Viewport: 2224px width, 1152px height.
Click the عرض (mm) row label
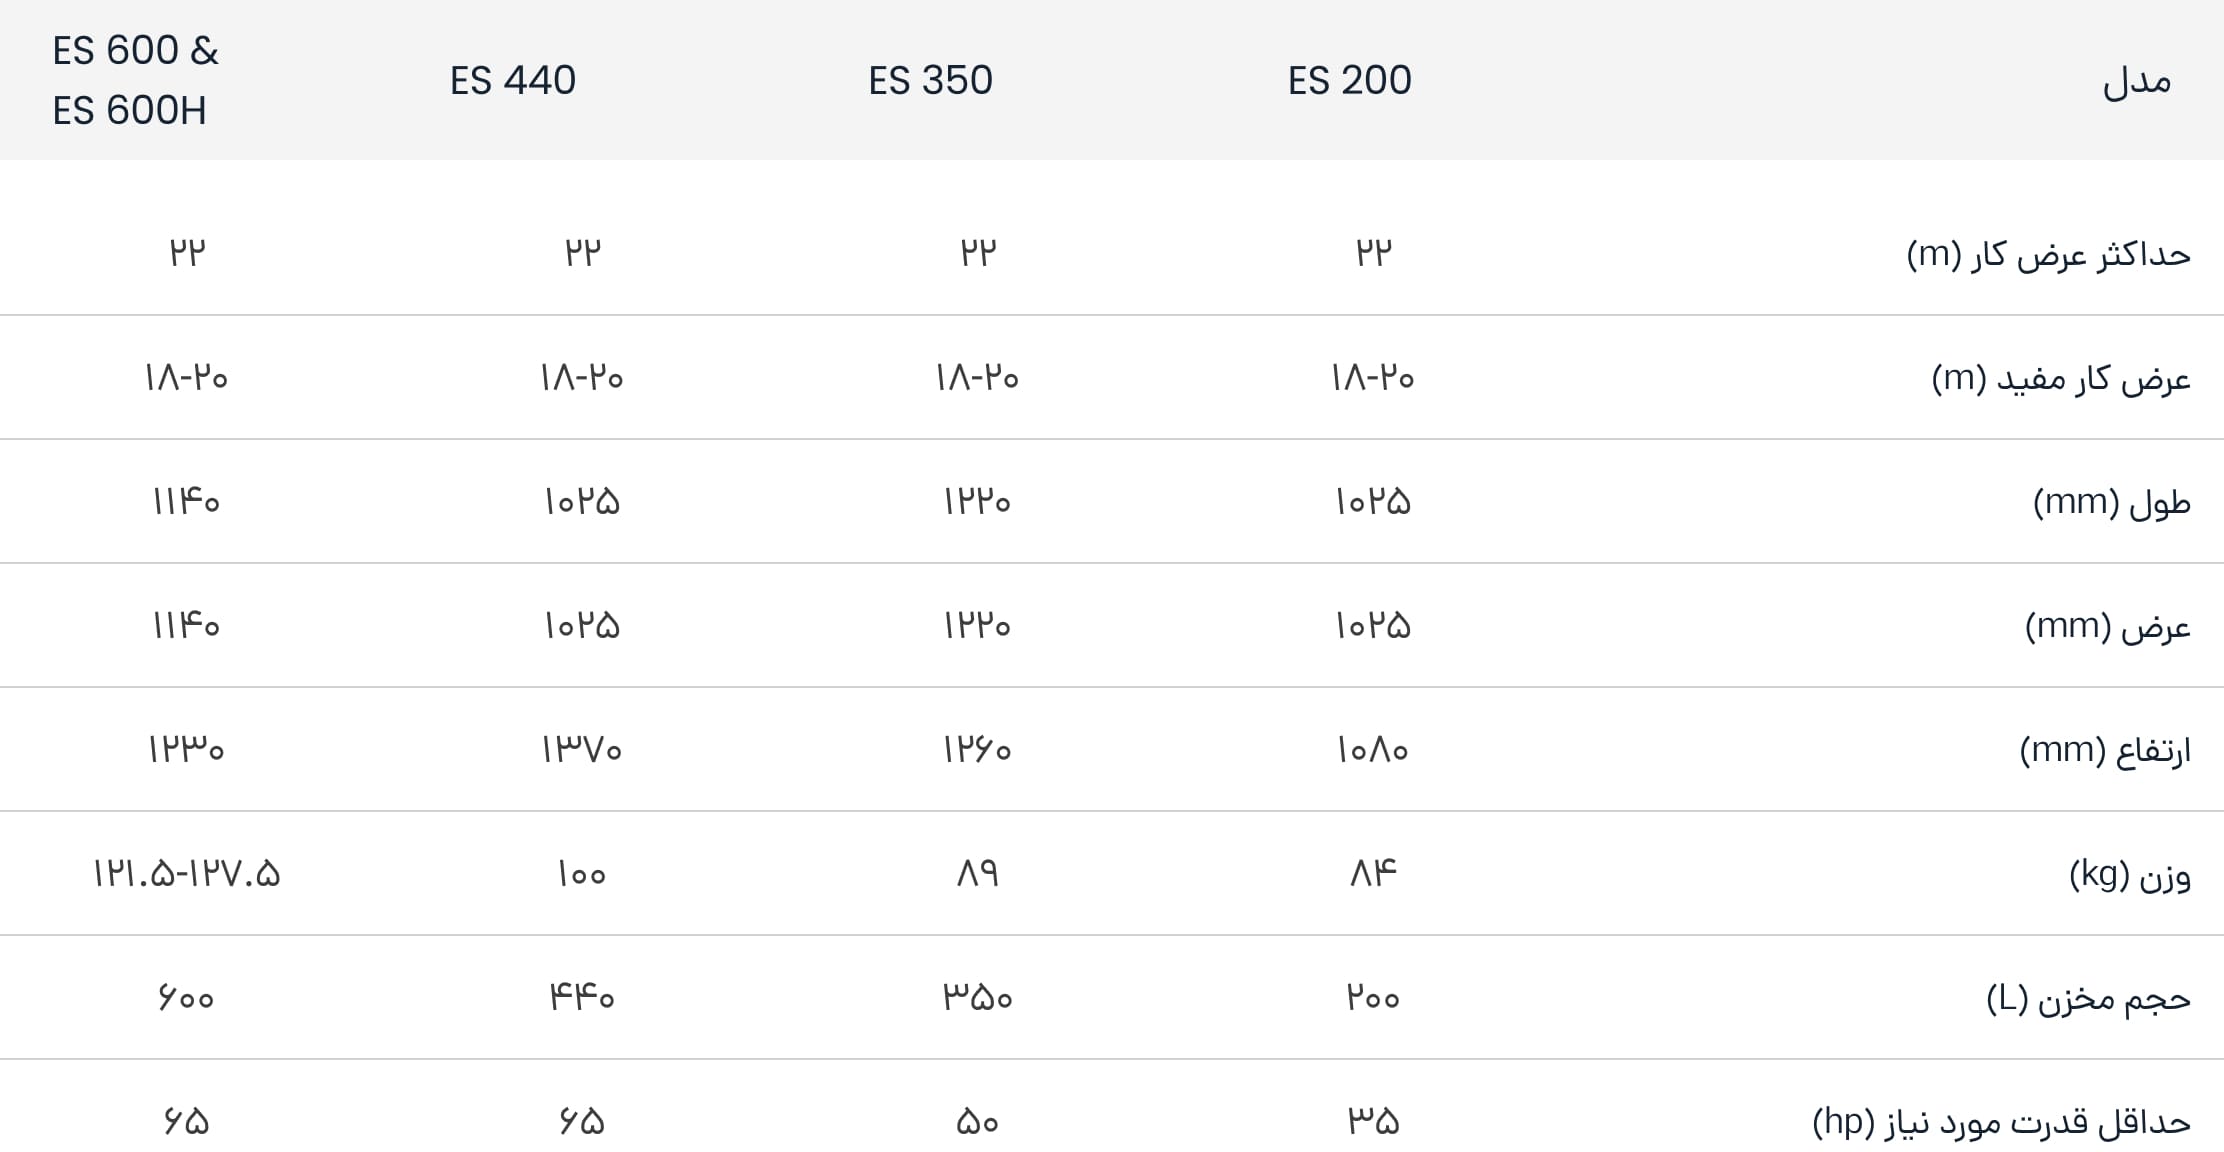tap(2108, 626)
